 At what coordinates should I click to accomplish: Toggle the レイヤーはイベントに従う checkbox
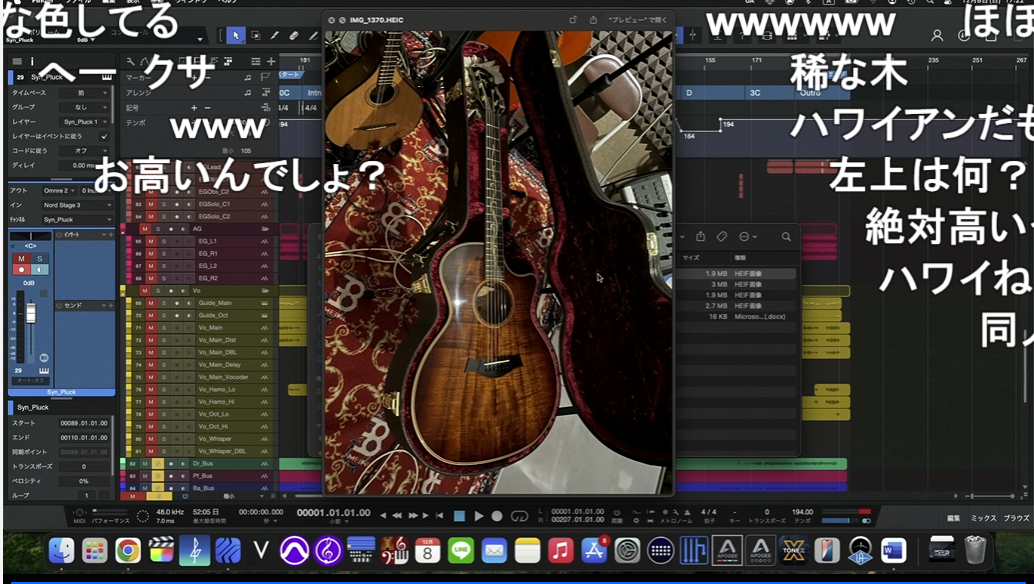(105, 136)
